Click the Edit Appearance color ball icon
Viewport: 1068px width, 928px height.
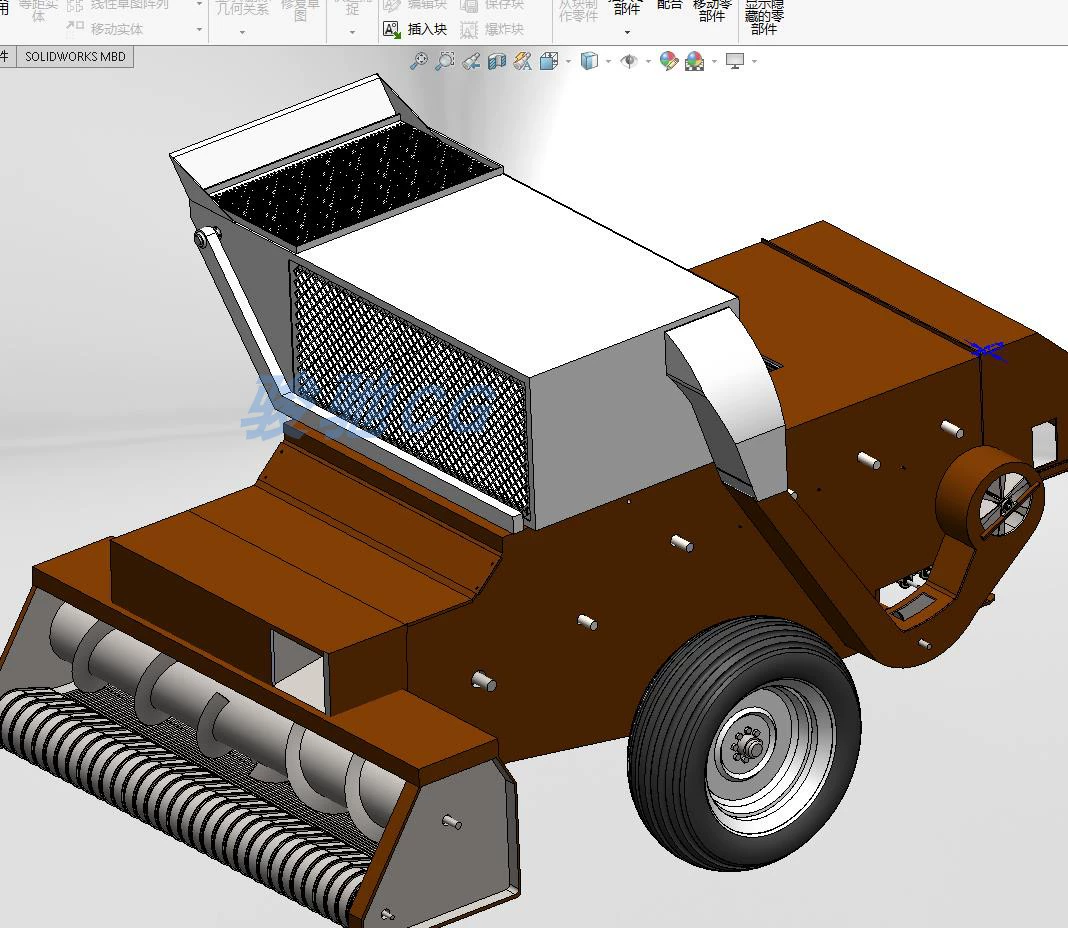click(669, 61)
